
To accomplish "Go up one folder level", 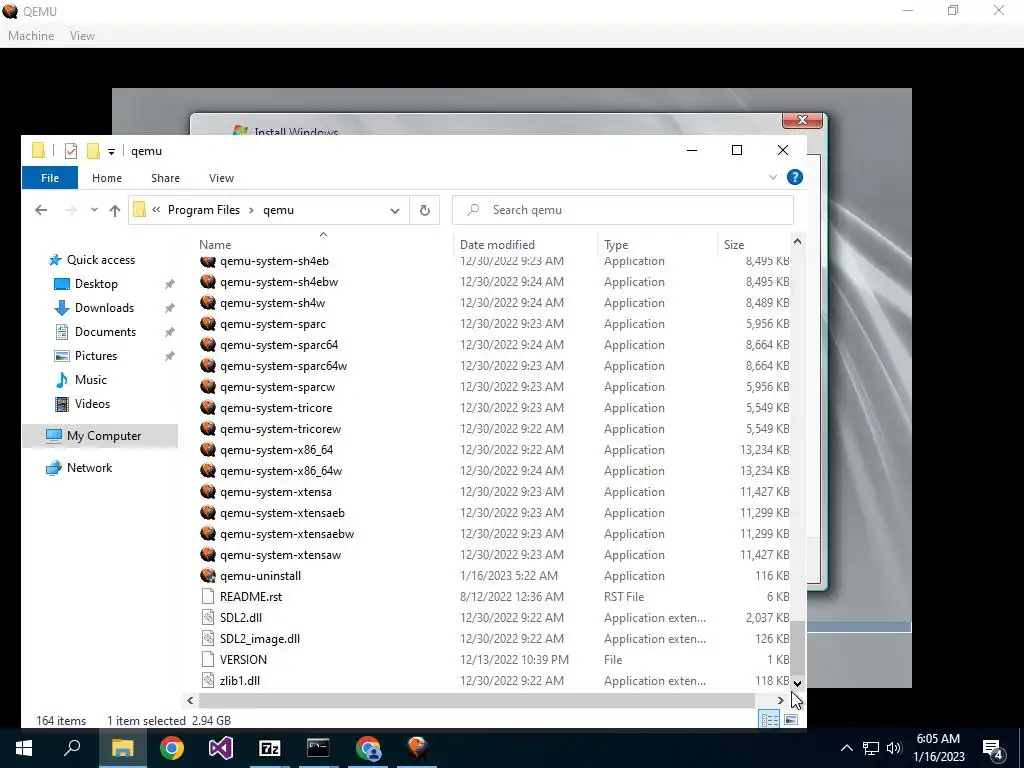I will (115, 210).
